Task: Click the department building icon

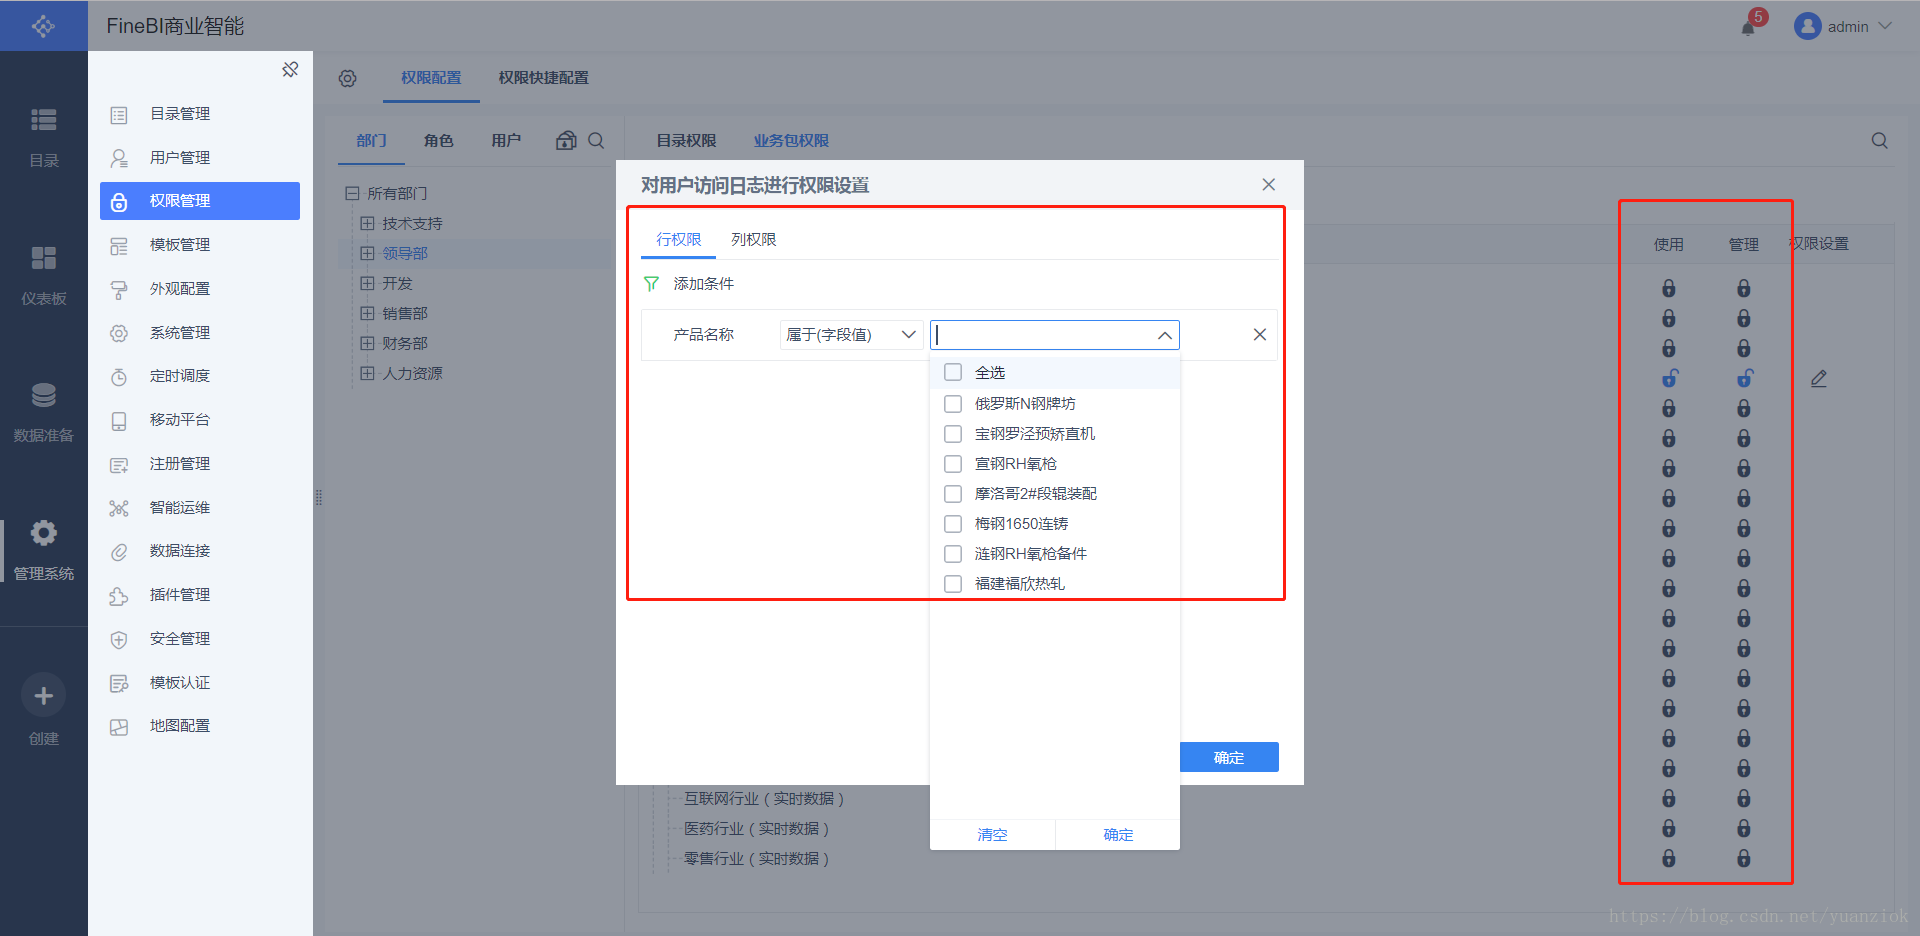Action: tap(566, 140)
